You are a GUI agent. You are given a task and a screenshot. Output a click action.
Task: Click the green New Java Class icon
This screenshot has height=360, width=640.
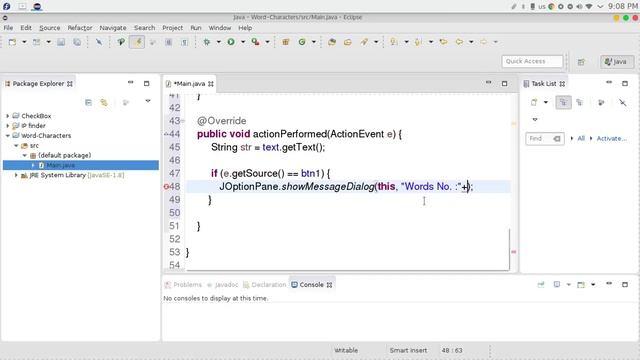click(302, 42)
